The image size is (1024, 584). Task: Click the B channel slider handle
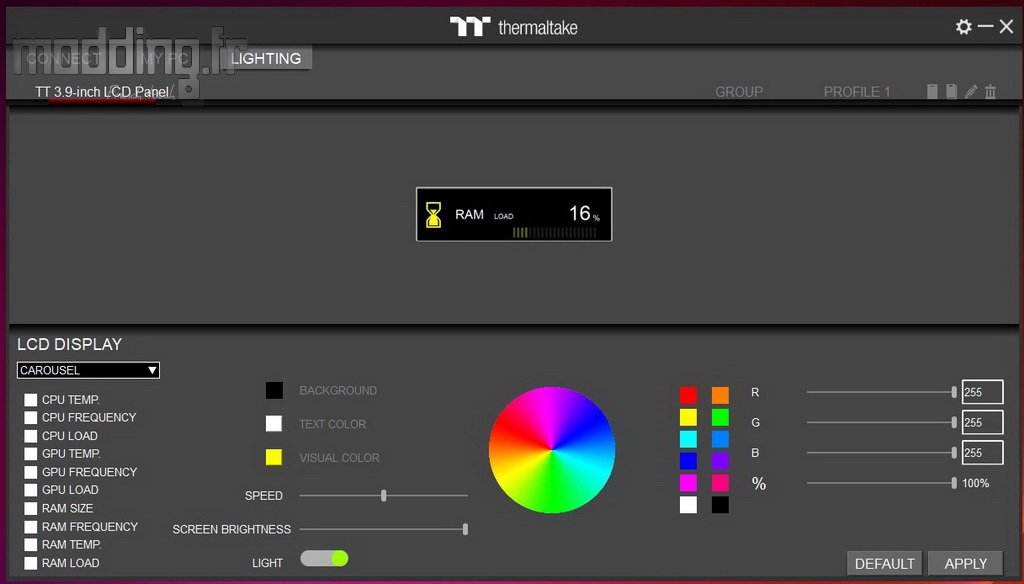pos(954,452)
